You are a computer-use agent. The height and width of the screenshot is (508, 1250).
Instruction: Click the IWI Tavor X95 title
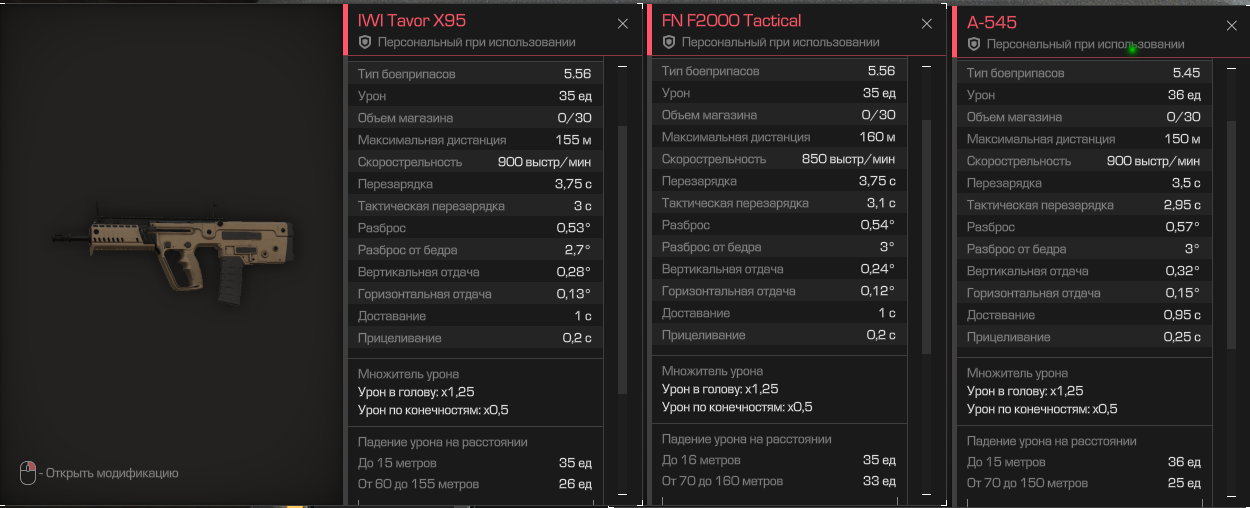click(411, 20)
